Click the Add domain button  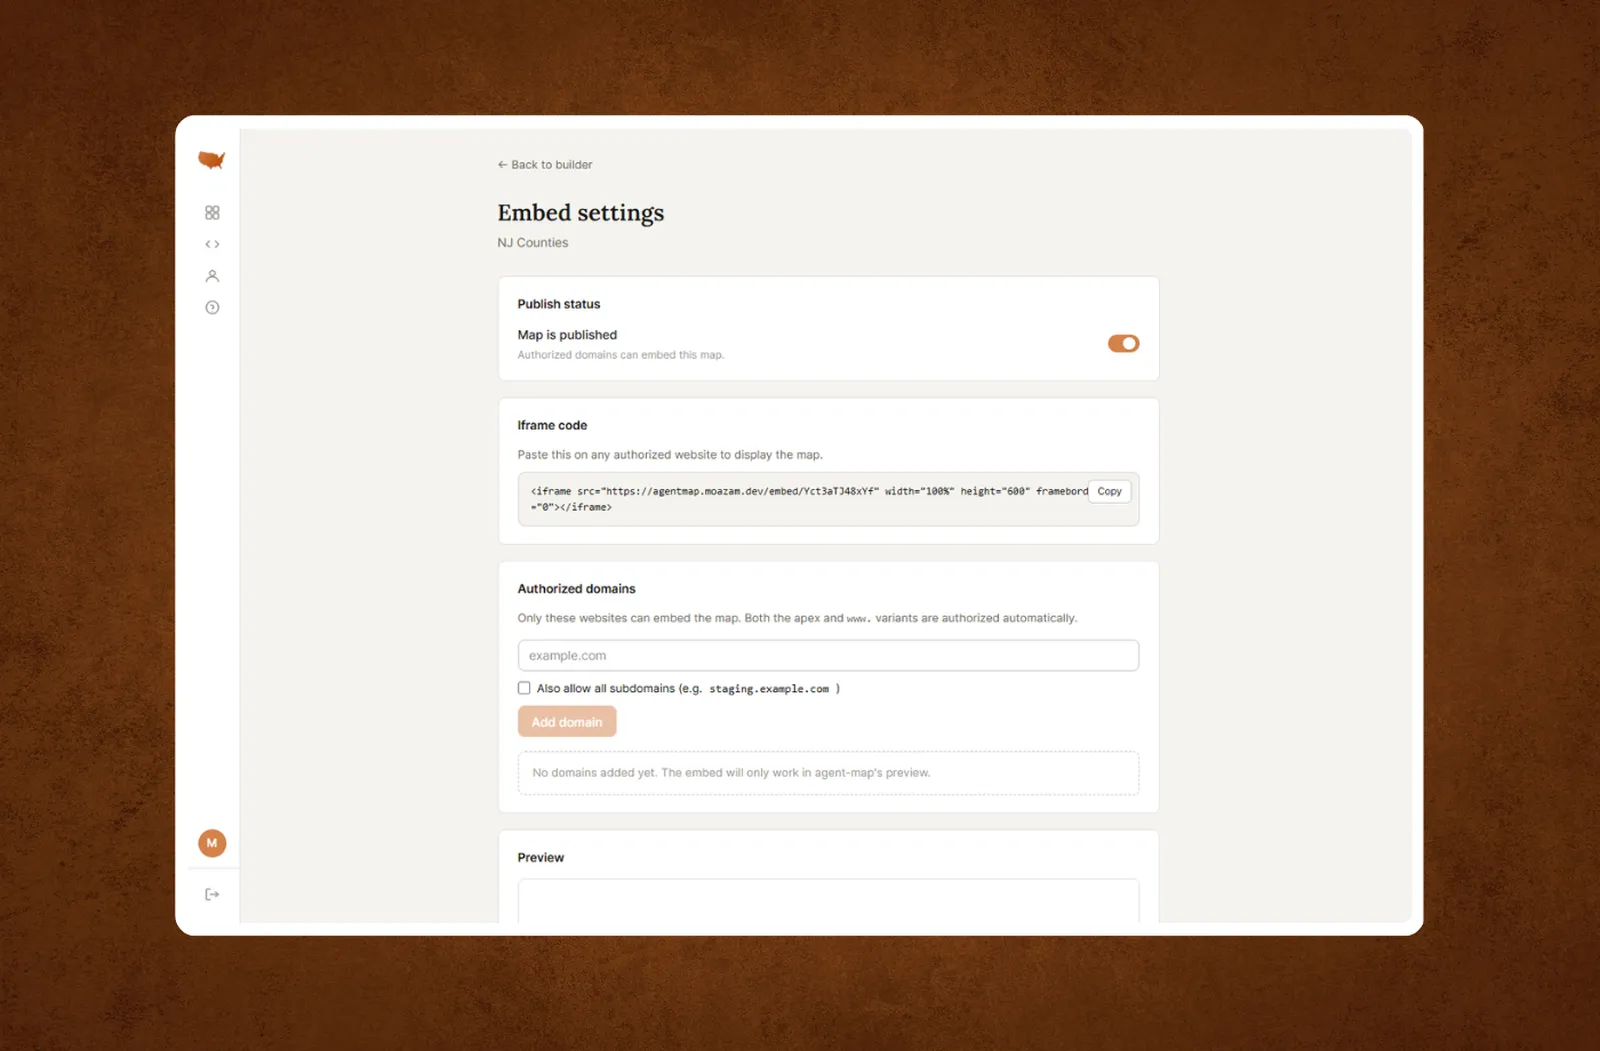[x=567, y=722]
